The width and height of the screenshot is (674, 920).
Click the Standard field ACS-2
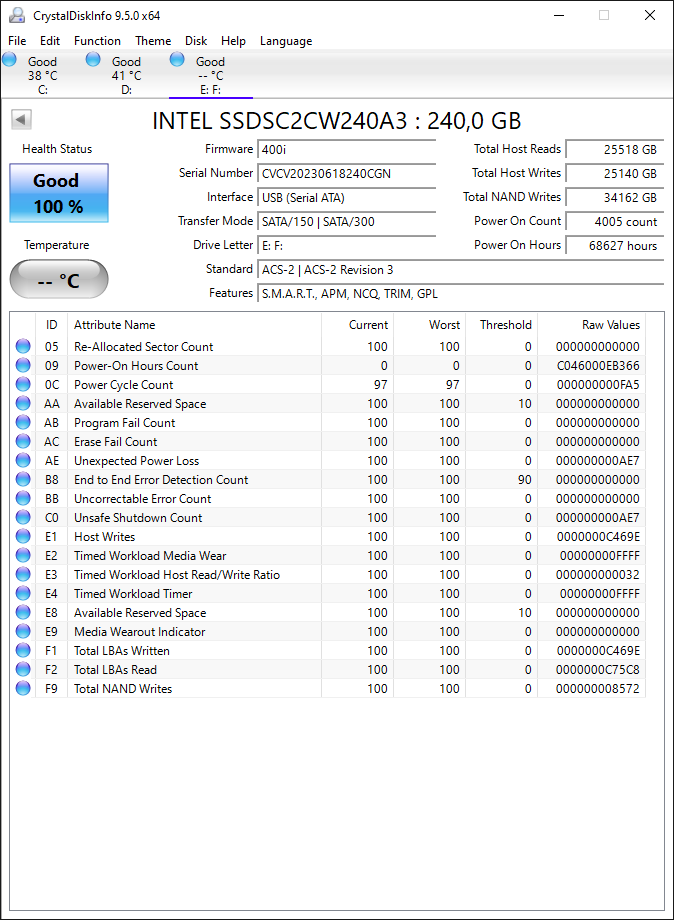(x=460, y=270)
